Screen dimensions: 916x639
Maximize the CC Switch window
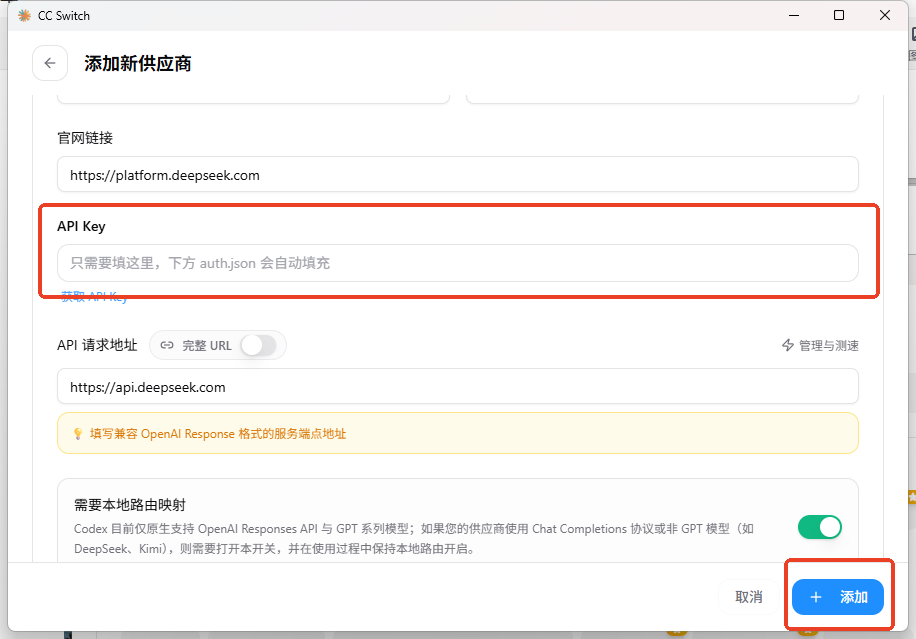[839, 15]
